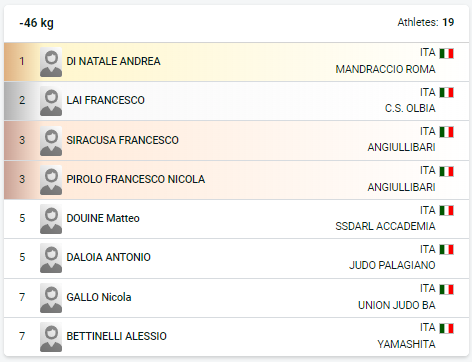Click Bettinelli Alessio's avatar icon
This screenshot has height=362, width=472.
click(51, 337)
